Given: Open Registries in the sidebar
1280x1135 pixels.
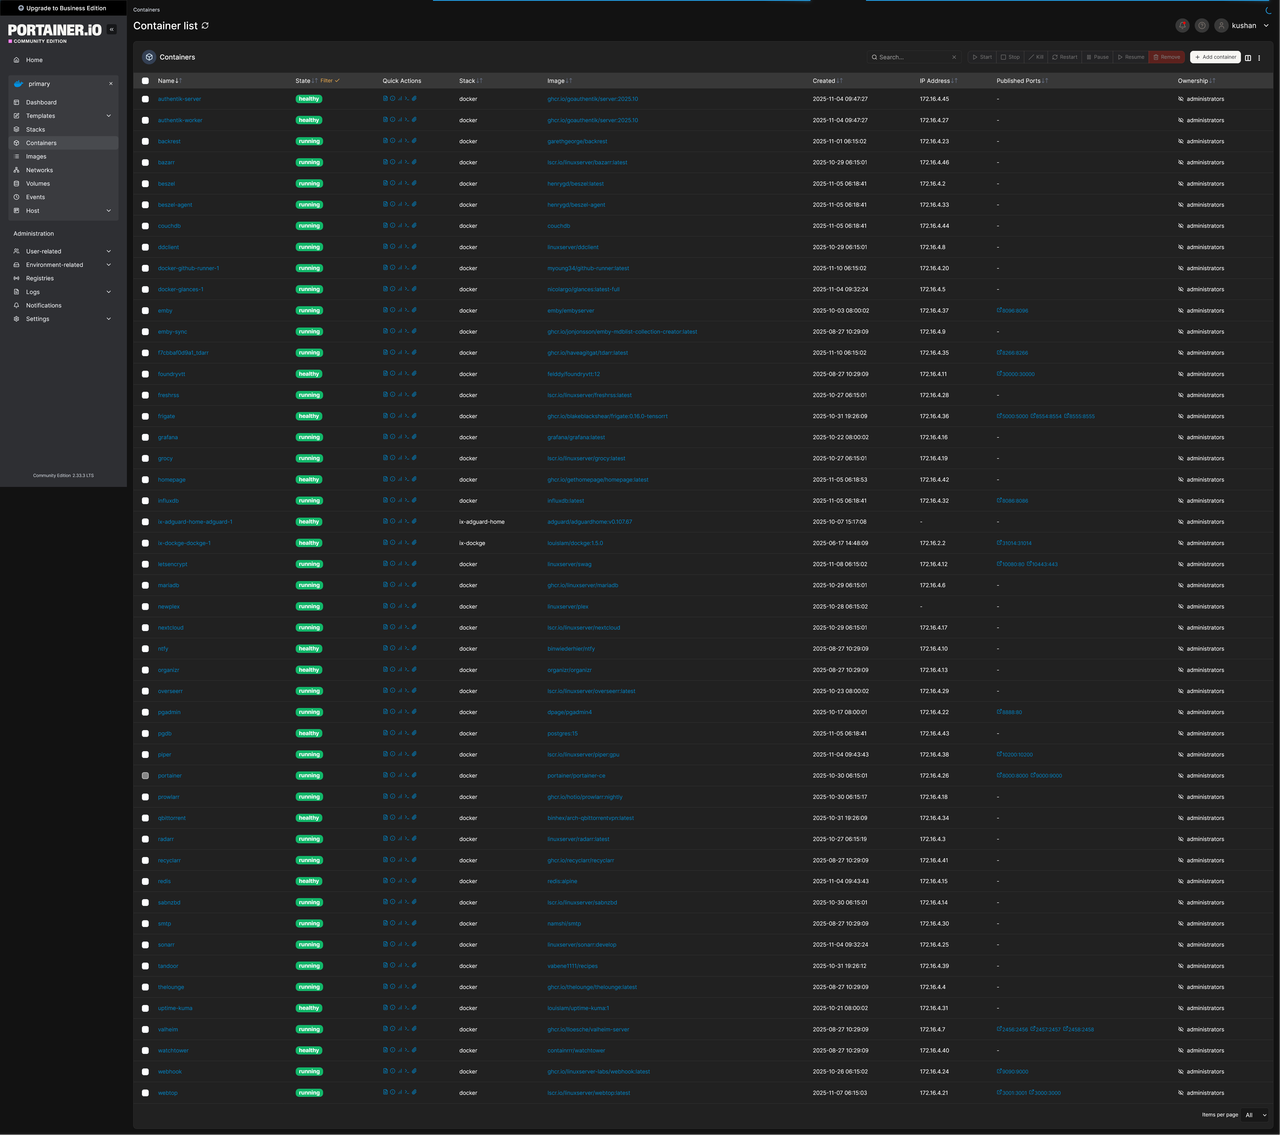Looking at the screenshot, I should (40, 278).
